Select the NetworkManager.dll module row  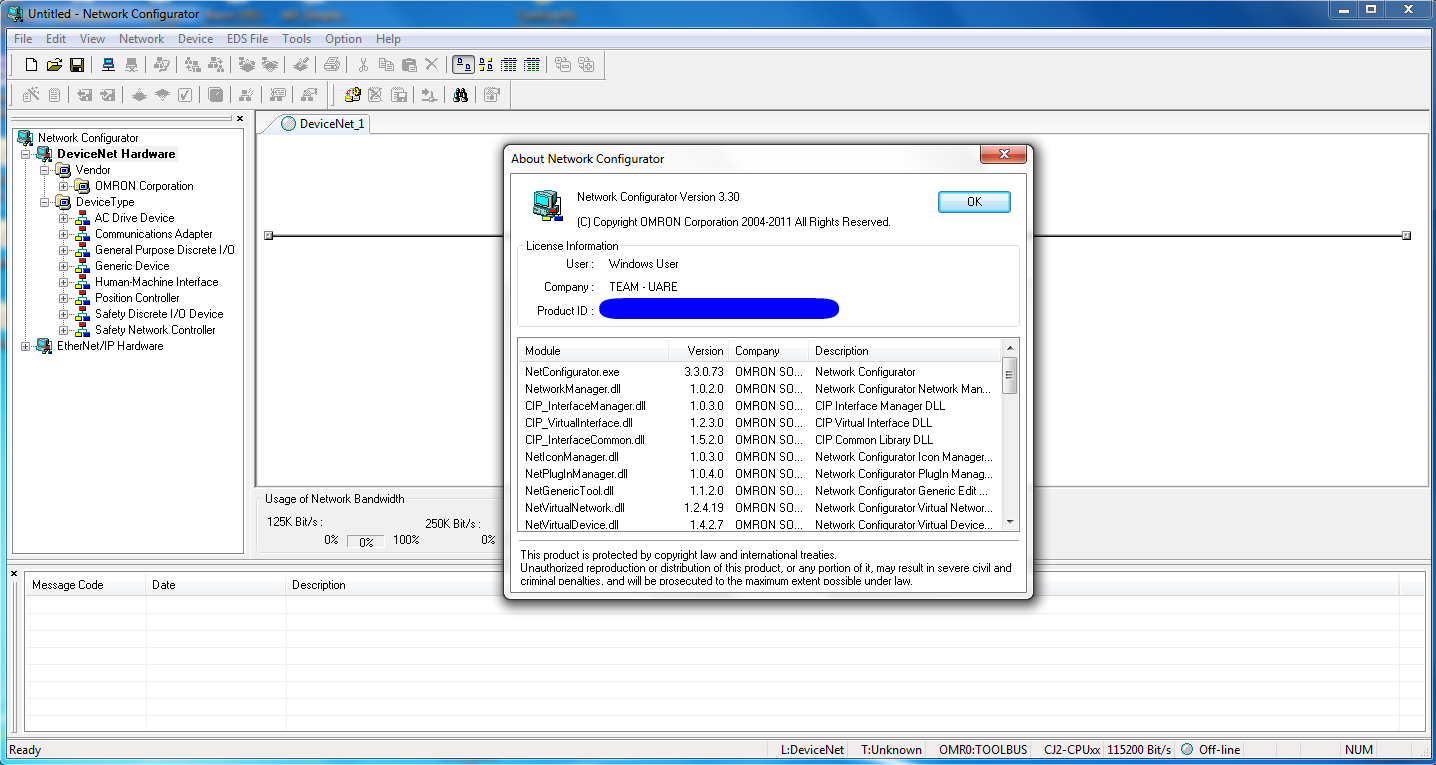pyautogui.click(x=760, y=389)
